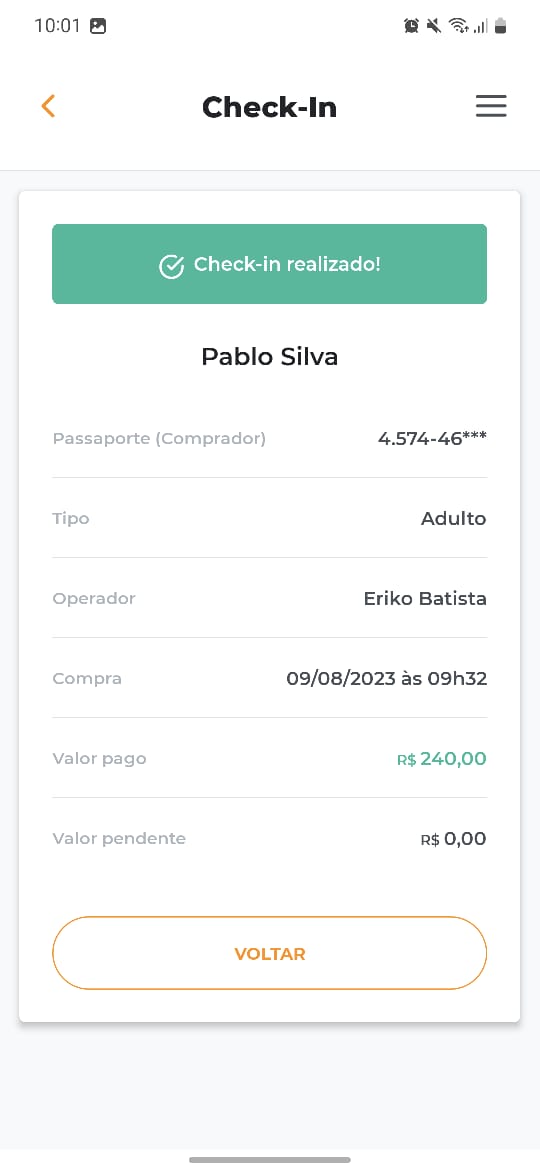Tap operator name Eriko Batista
Viewport: 540px width, 1170px height.
(x=425, y=598)
